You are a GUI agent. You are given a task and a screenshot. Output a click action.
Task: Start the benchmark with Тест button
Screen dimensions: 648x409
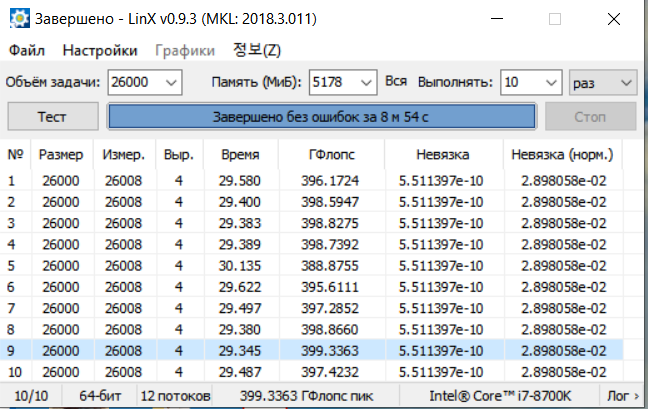click(x=53, y=117)
